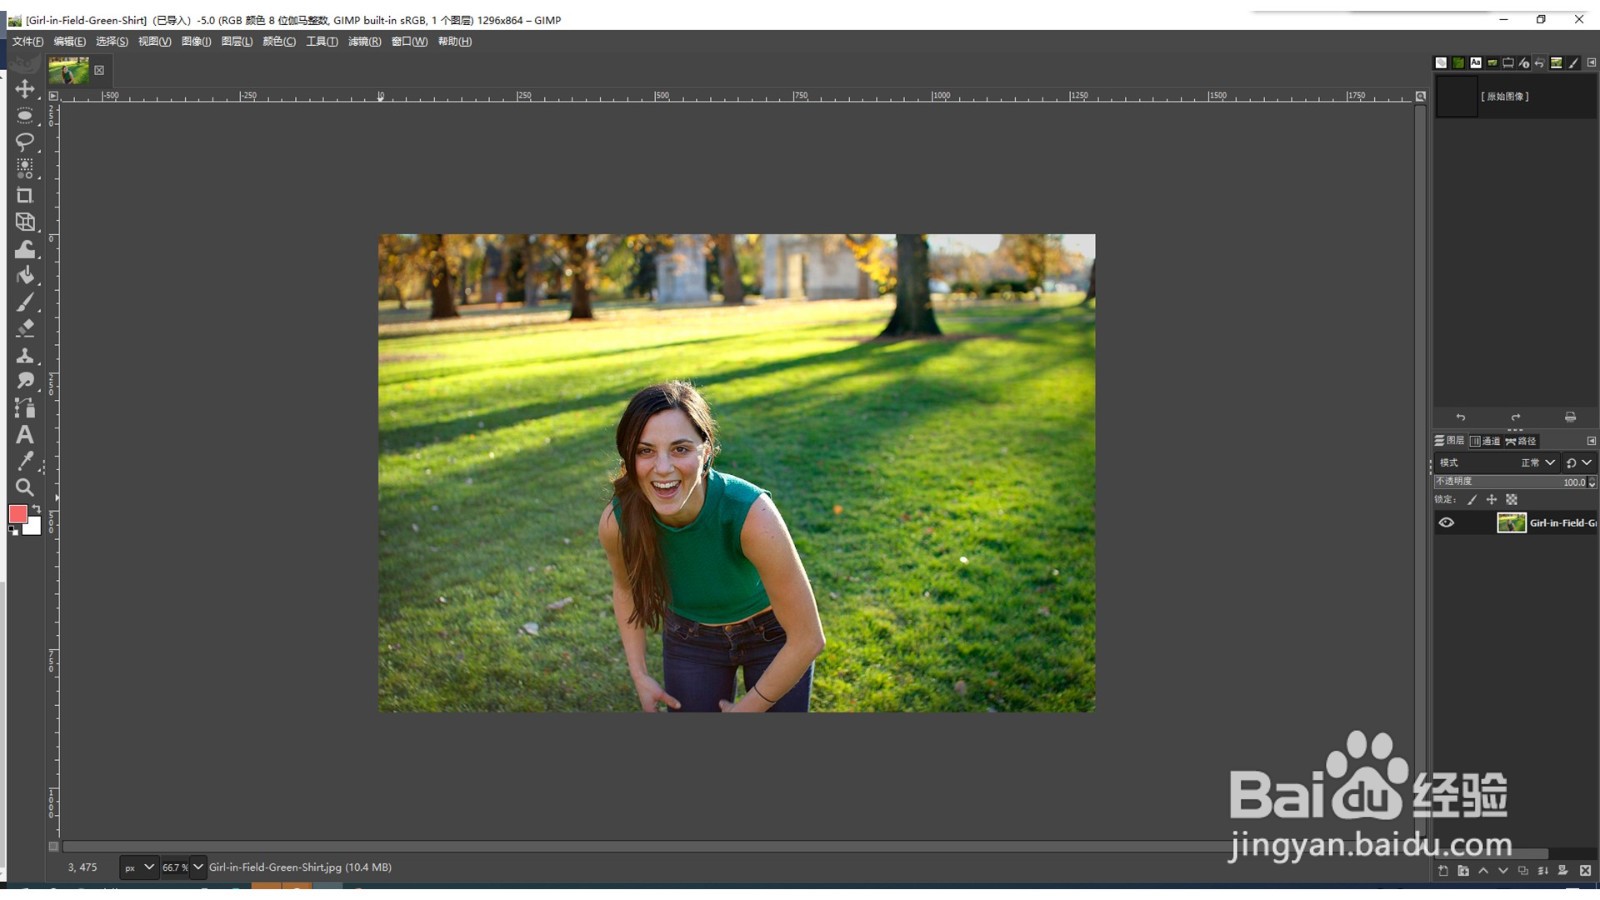This screenshot has height=900, width=1600.
Task: Click the redo arrow in history panel
Action: (x=1515, y=417)
